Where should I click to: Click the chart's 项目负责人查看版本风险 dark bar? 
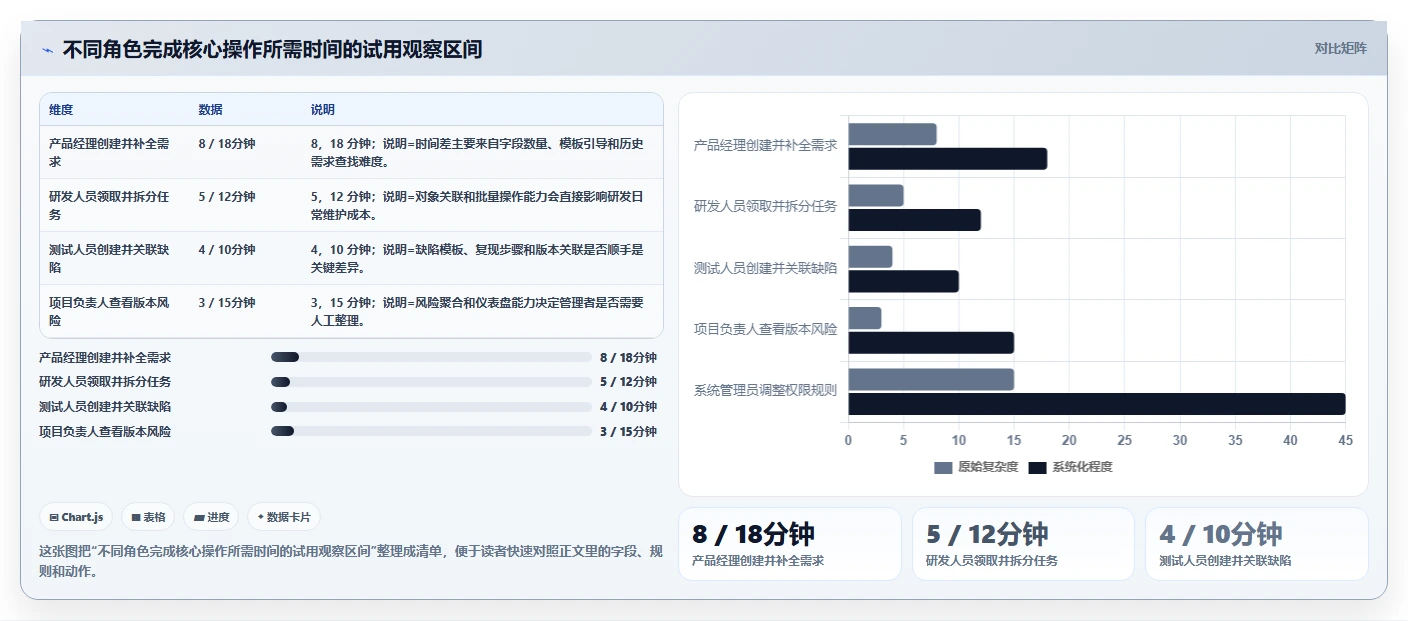pos(931,343)
